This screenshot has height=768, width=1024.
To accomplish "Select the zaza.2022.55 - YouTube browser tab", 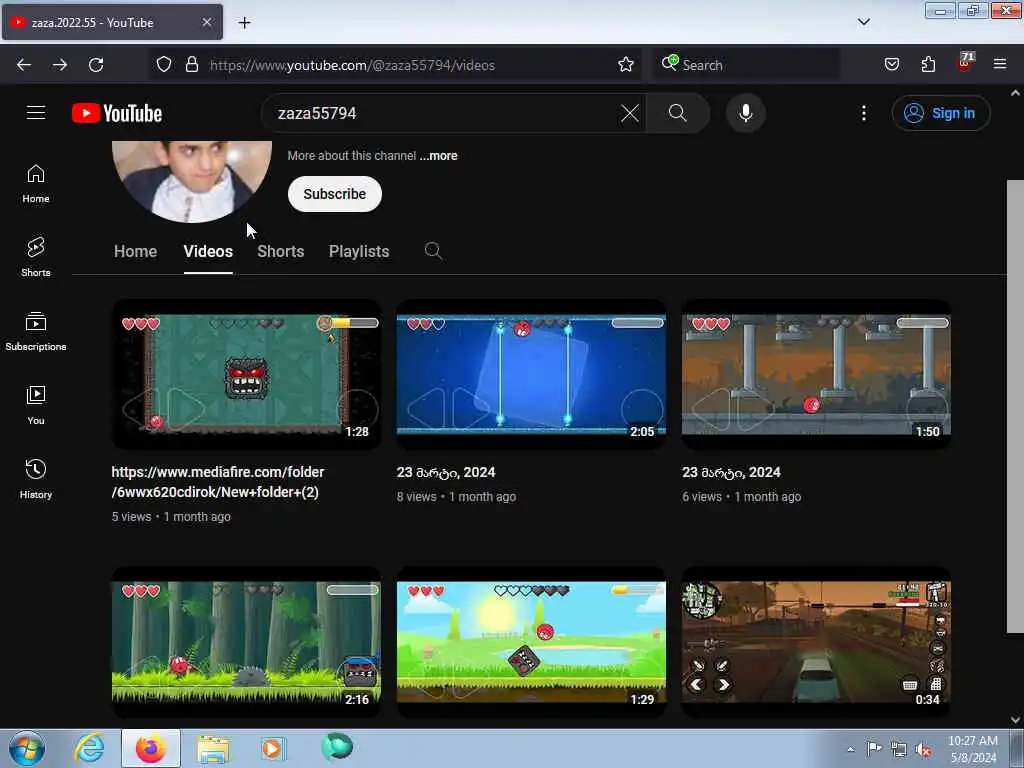I will point(112,22).
